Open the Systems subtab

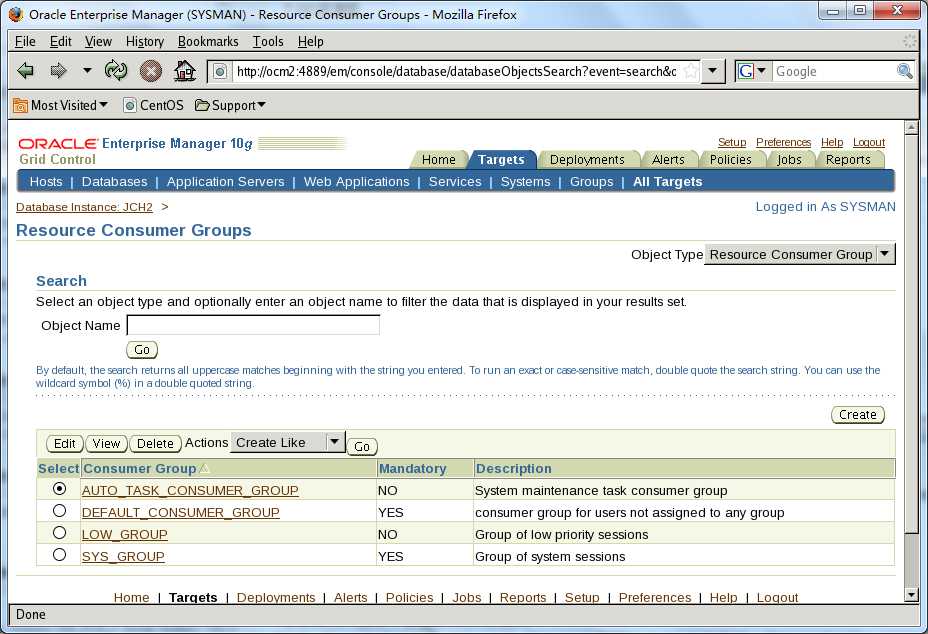526,182
